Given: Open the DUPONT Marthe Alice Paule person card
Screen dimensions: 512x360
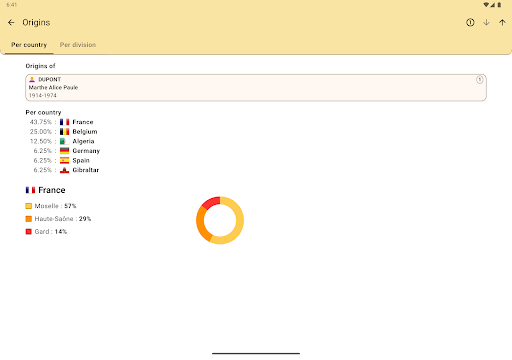Looking at the screenshot, I should [256, 87].
